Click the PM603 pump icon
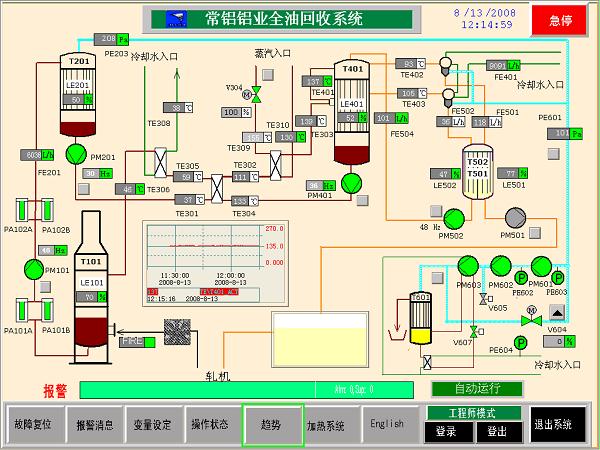The width and height of the screenshot is (600, 450). tap(468, 266)
